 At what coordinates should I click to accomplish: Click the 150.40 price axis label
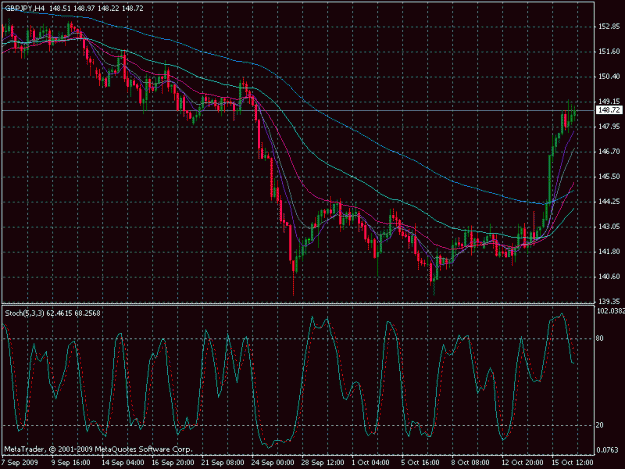tap(609, 77)
